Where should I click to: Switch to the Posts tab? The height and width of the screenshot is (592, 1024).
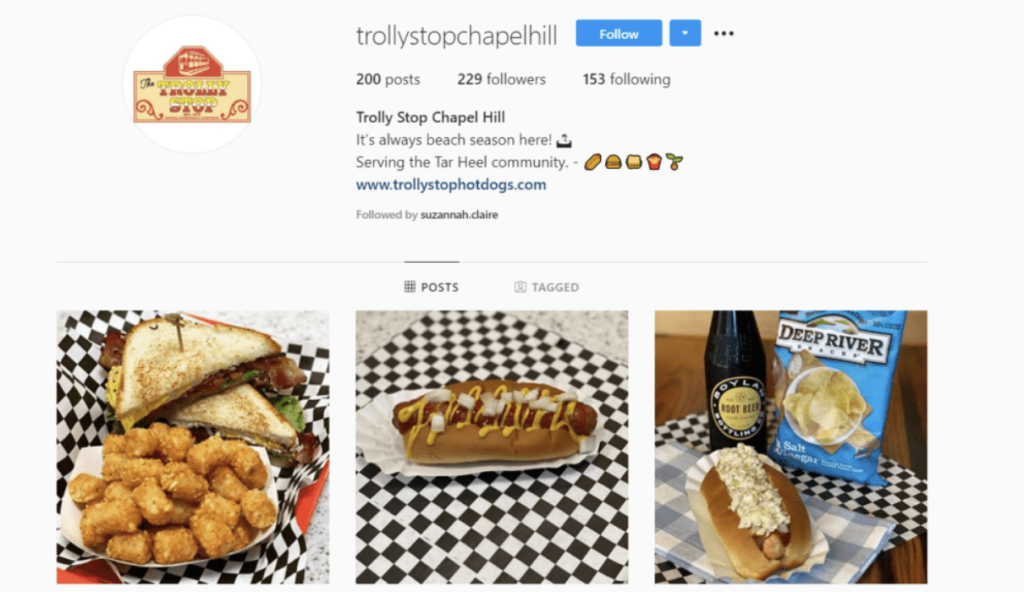pyautogui.click(x=432, y=287)
